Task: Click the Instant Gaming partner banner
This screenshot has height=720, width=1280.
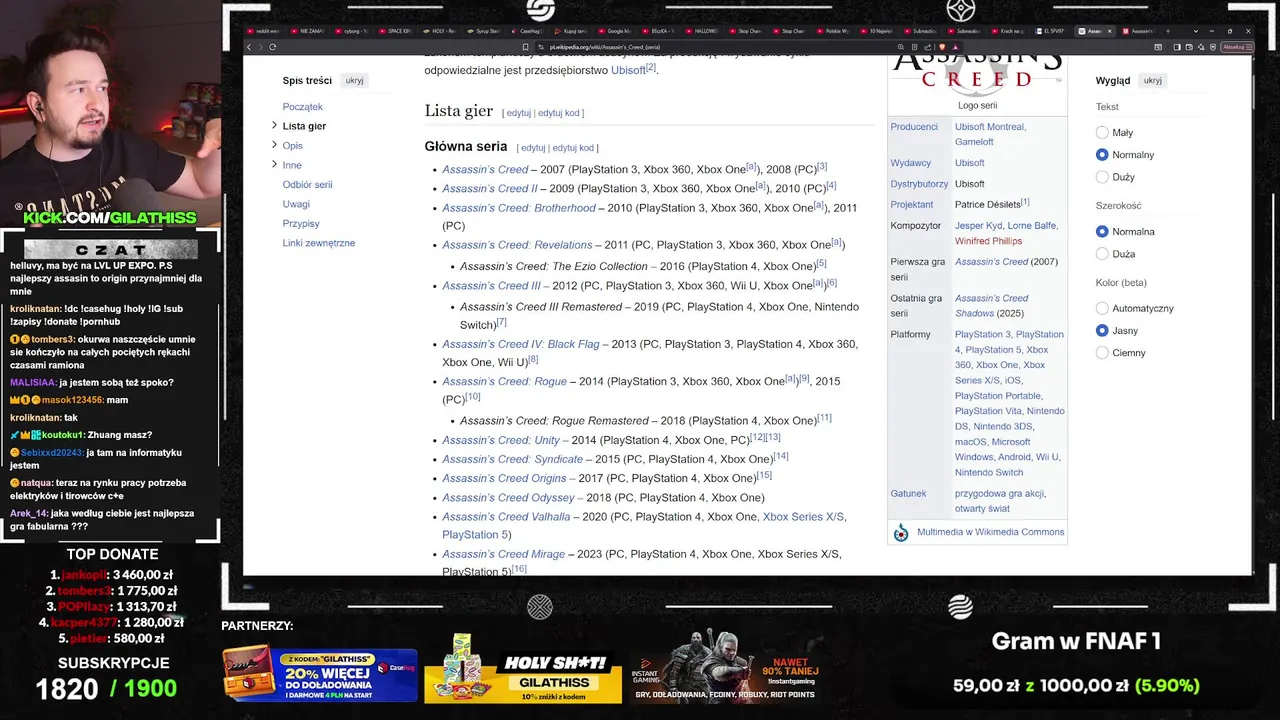Action: 727,670
